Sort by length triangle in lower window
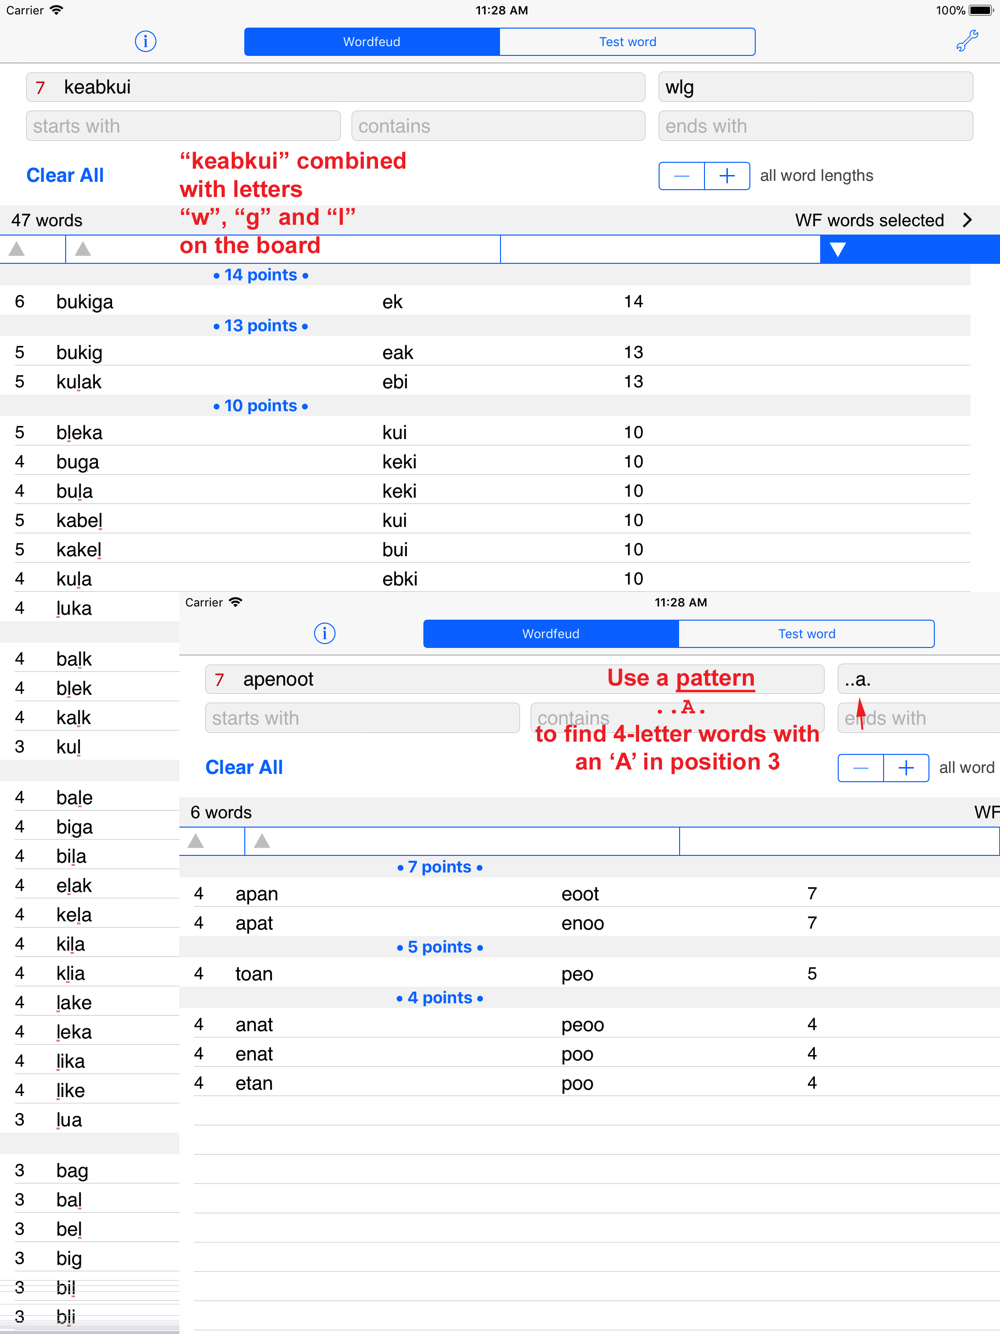This screenshot has width=1000, height=1334. pyautogui.click(x=196, y=841)
